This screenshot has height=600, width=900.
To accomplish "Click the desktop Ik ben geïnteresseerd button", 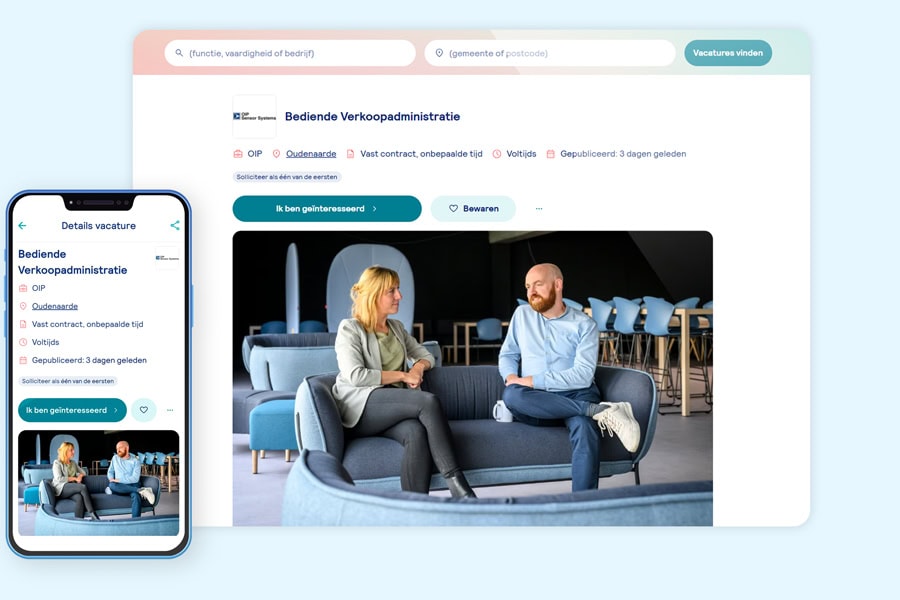I will pos(327,208).
